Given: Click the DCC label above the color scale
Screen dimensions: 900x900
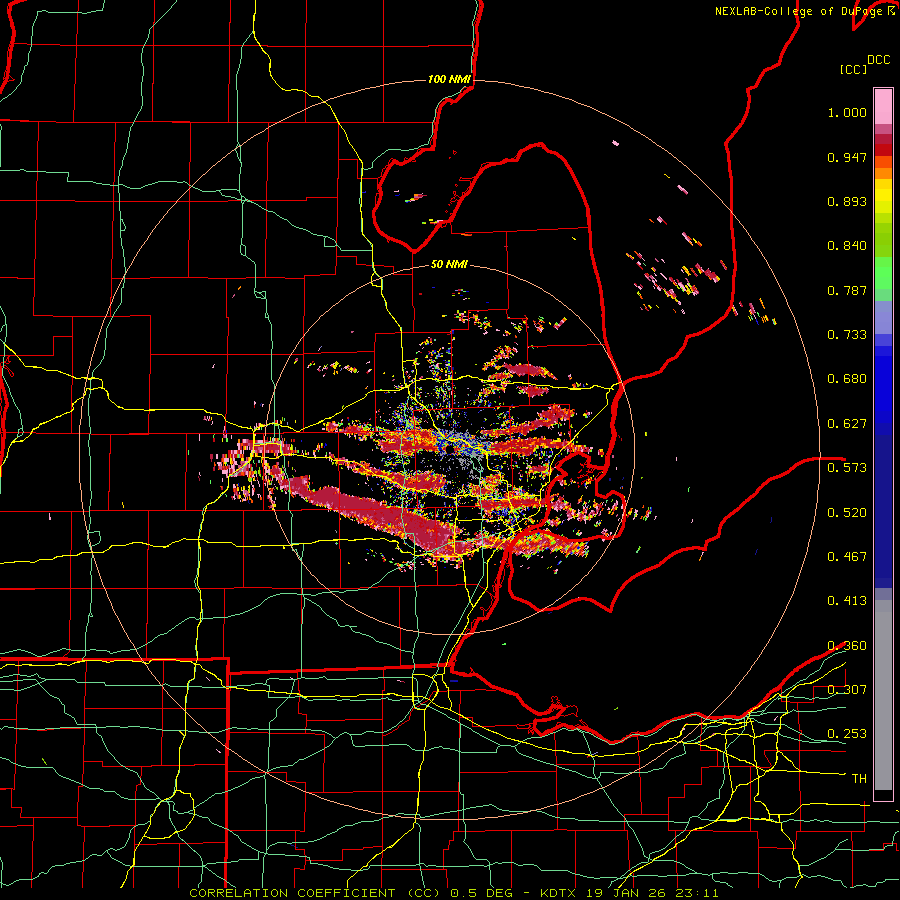Looking at the screenshot, I should (x=878, y=60).
